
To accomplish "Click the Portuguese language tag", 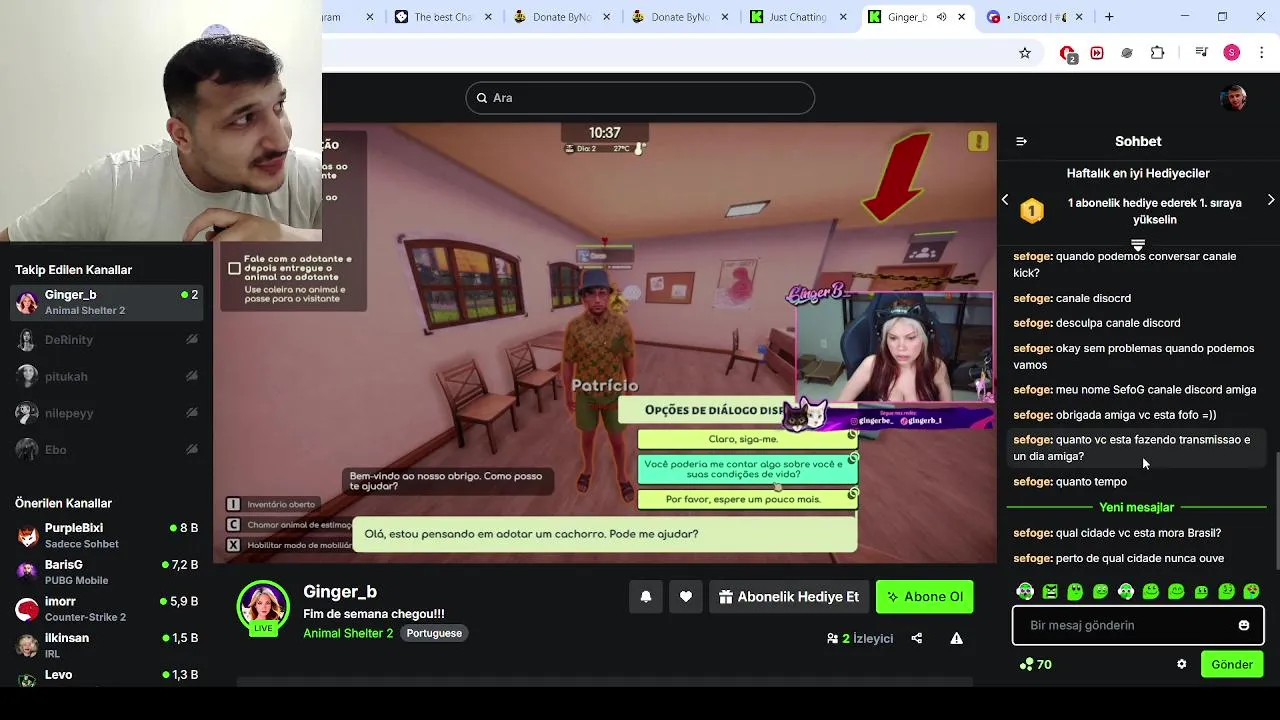I will coord(434,633).
